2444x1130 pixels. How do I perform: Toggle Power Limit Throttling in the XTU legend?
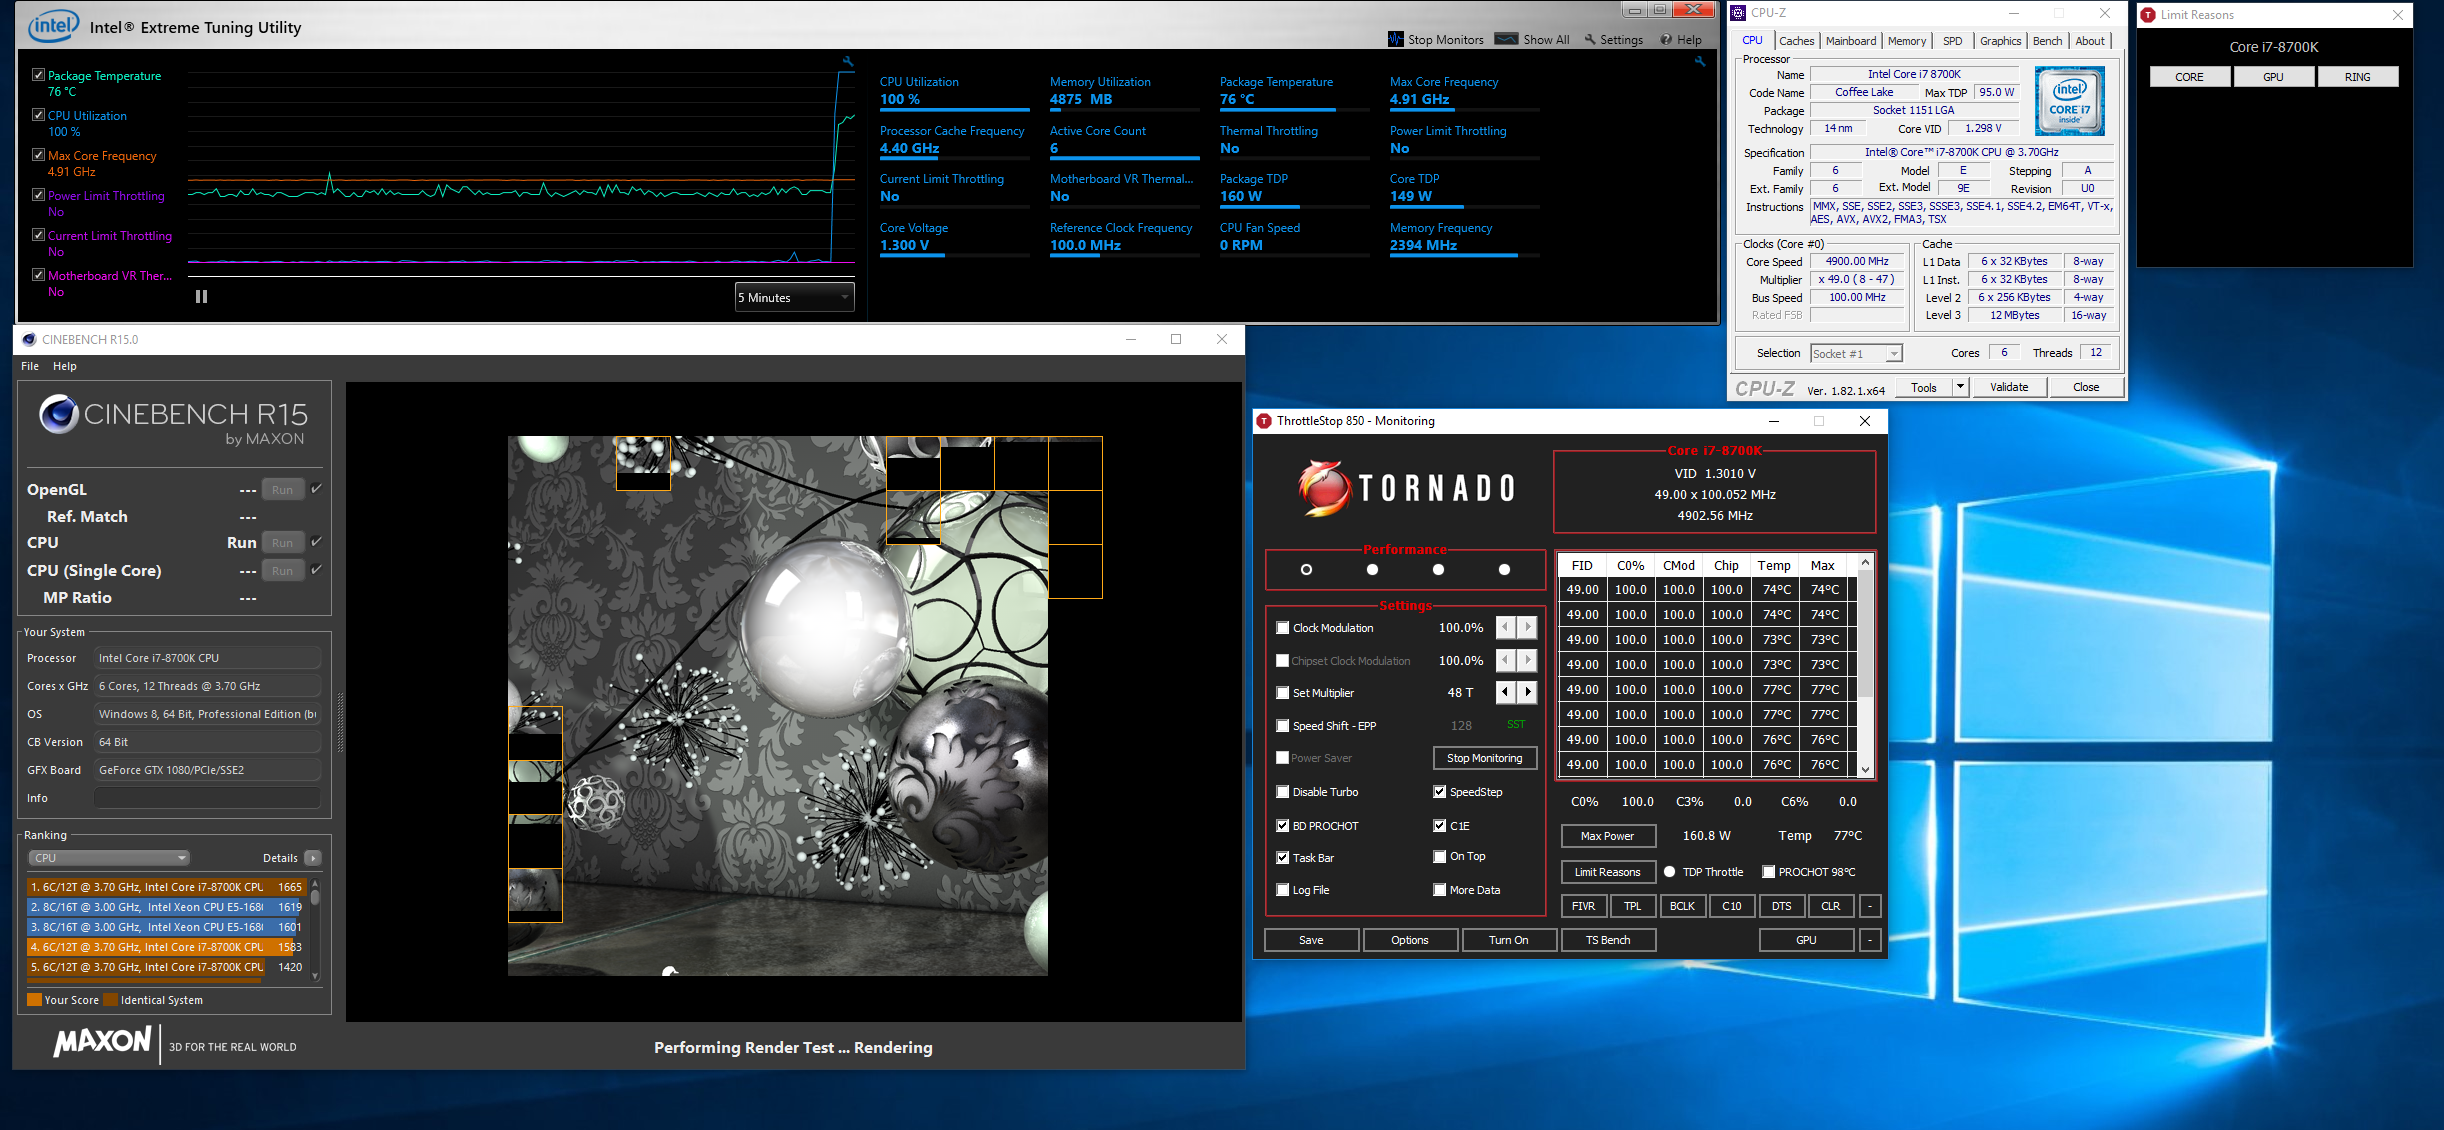(38, 195)
